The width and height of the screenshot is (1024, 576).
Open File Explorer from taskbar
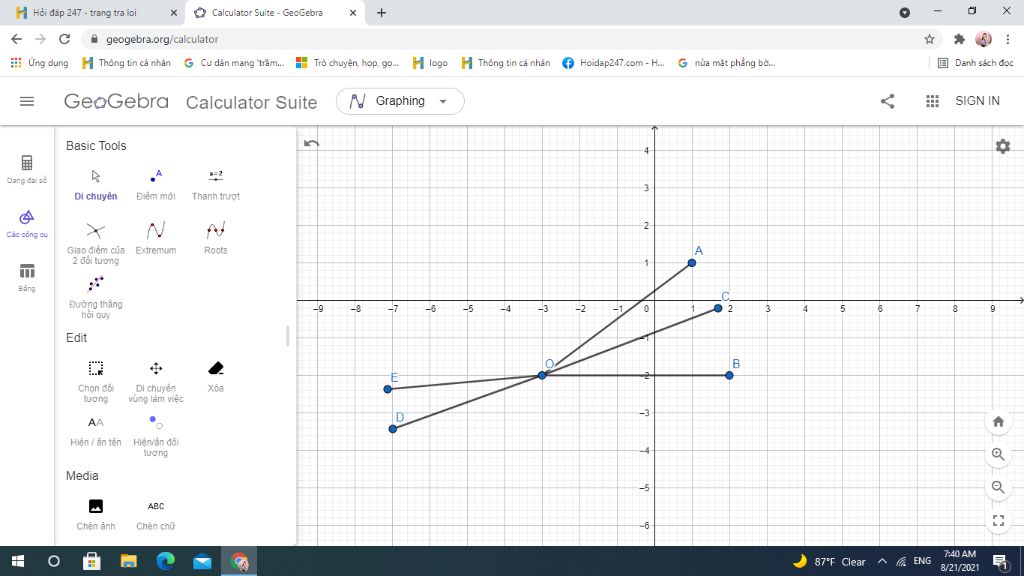point(129,561)
